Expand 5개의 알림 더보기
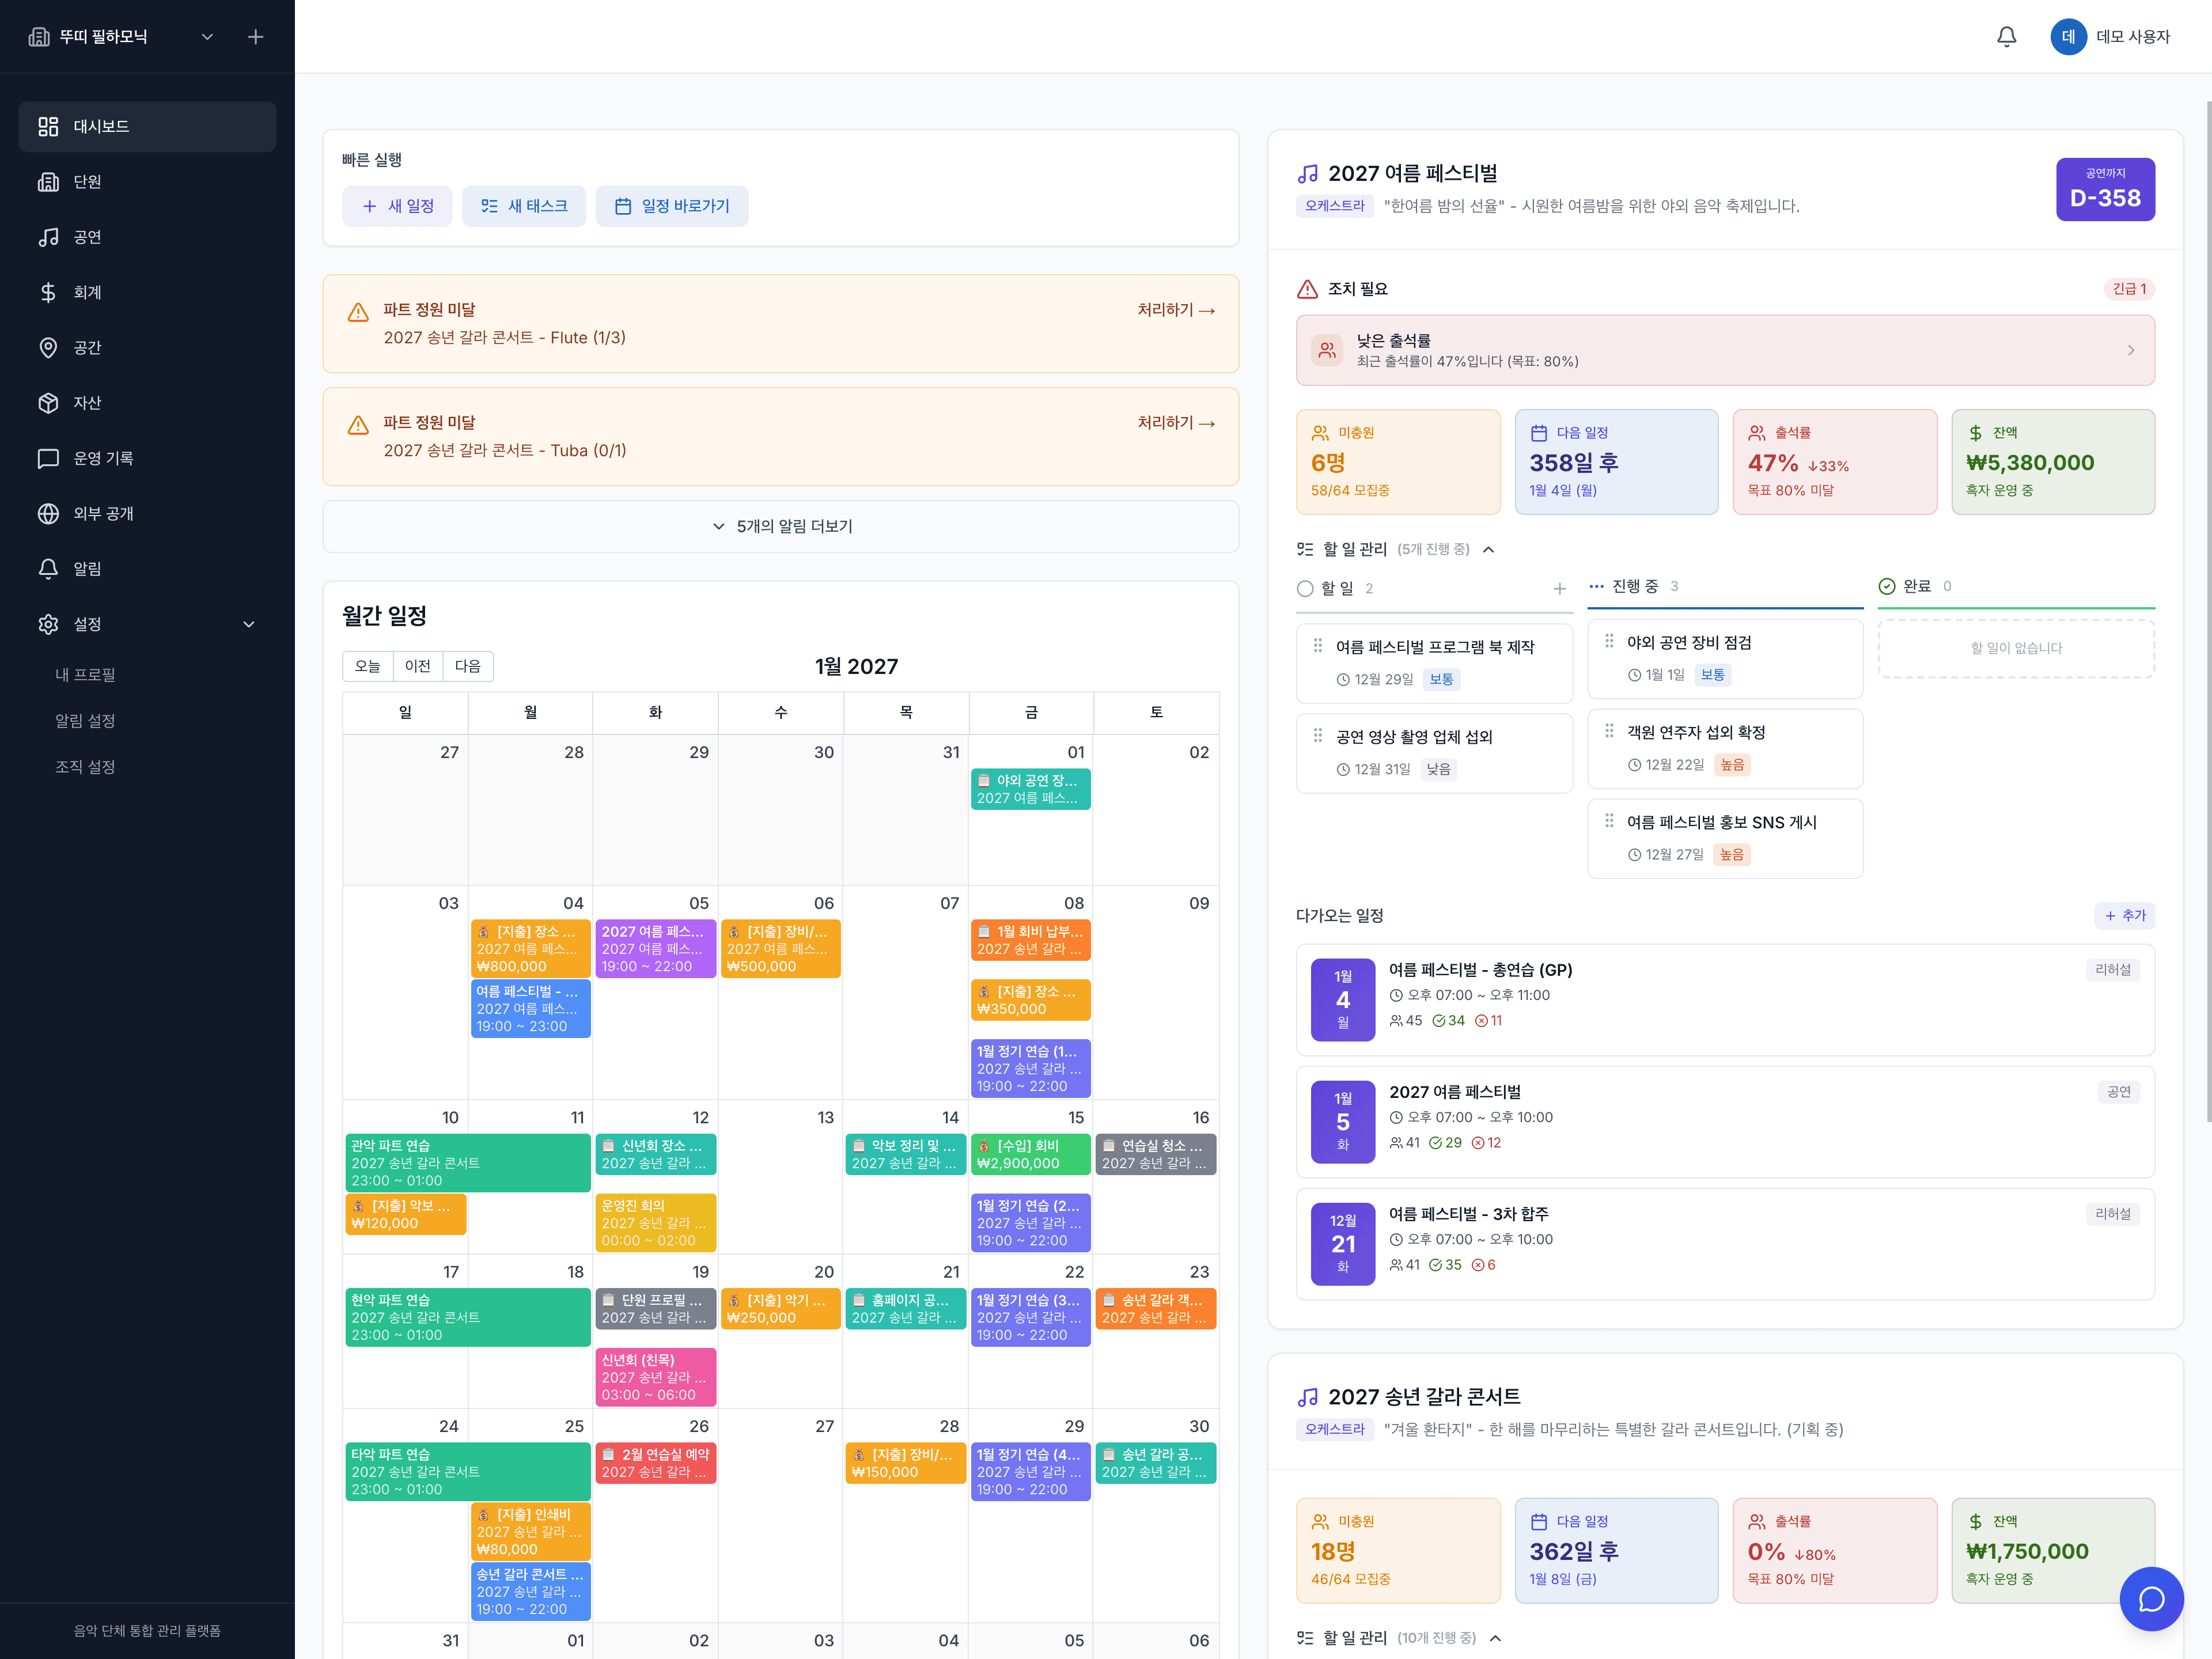Screen dimensions: 2212x1659 click(781, 526)
